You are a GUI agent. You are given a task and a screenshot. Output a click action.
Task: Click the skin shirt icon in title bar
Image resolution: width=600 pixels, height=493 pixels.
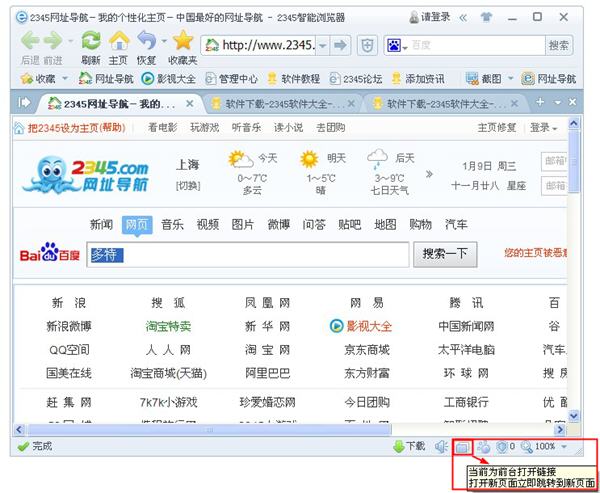point(486,17)
